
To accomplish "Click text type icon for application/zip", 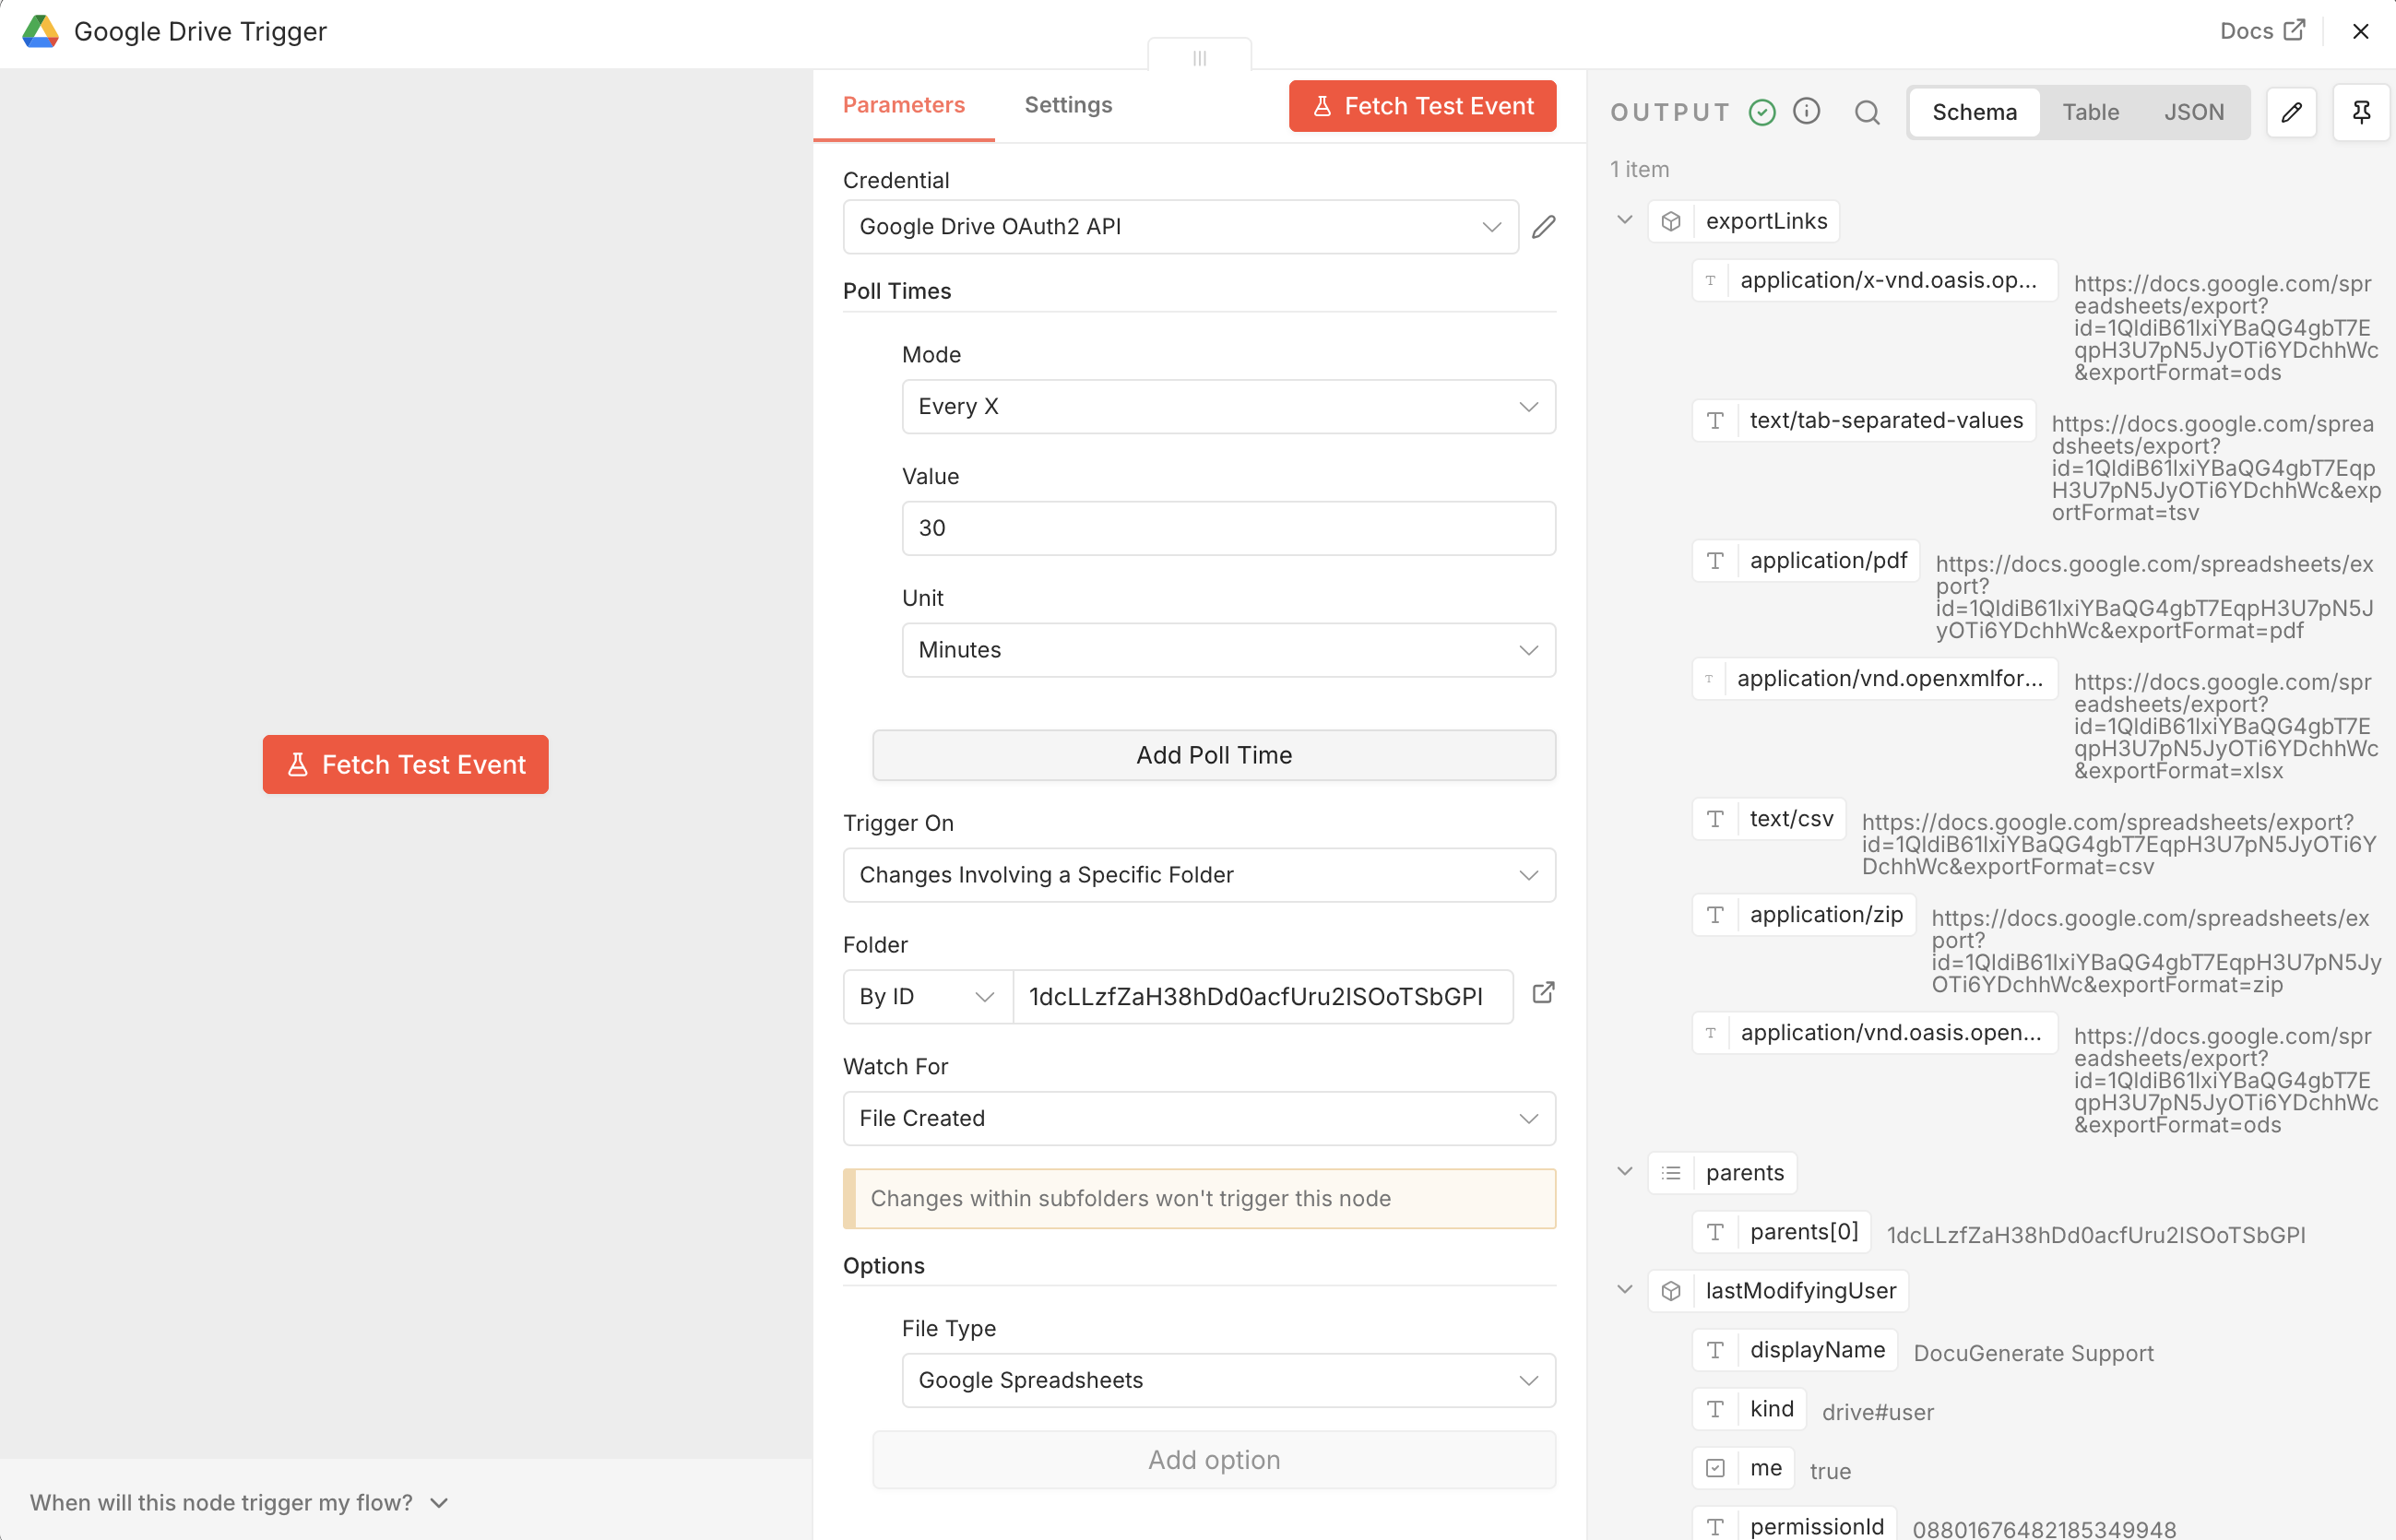I will [x=1715, y=915].
